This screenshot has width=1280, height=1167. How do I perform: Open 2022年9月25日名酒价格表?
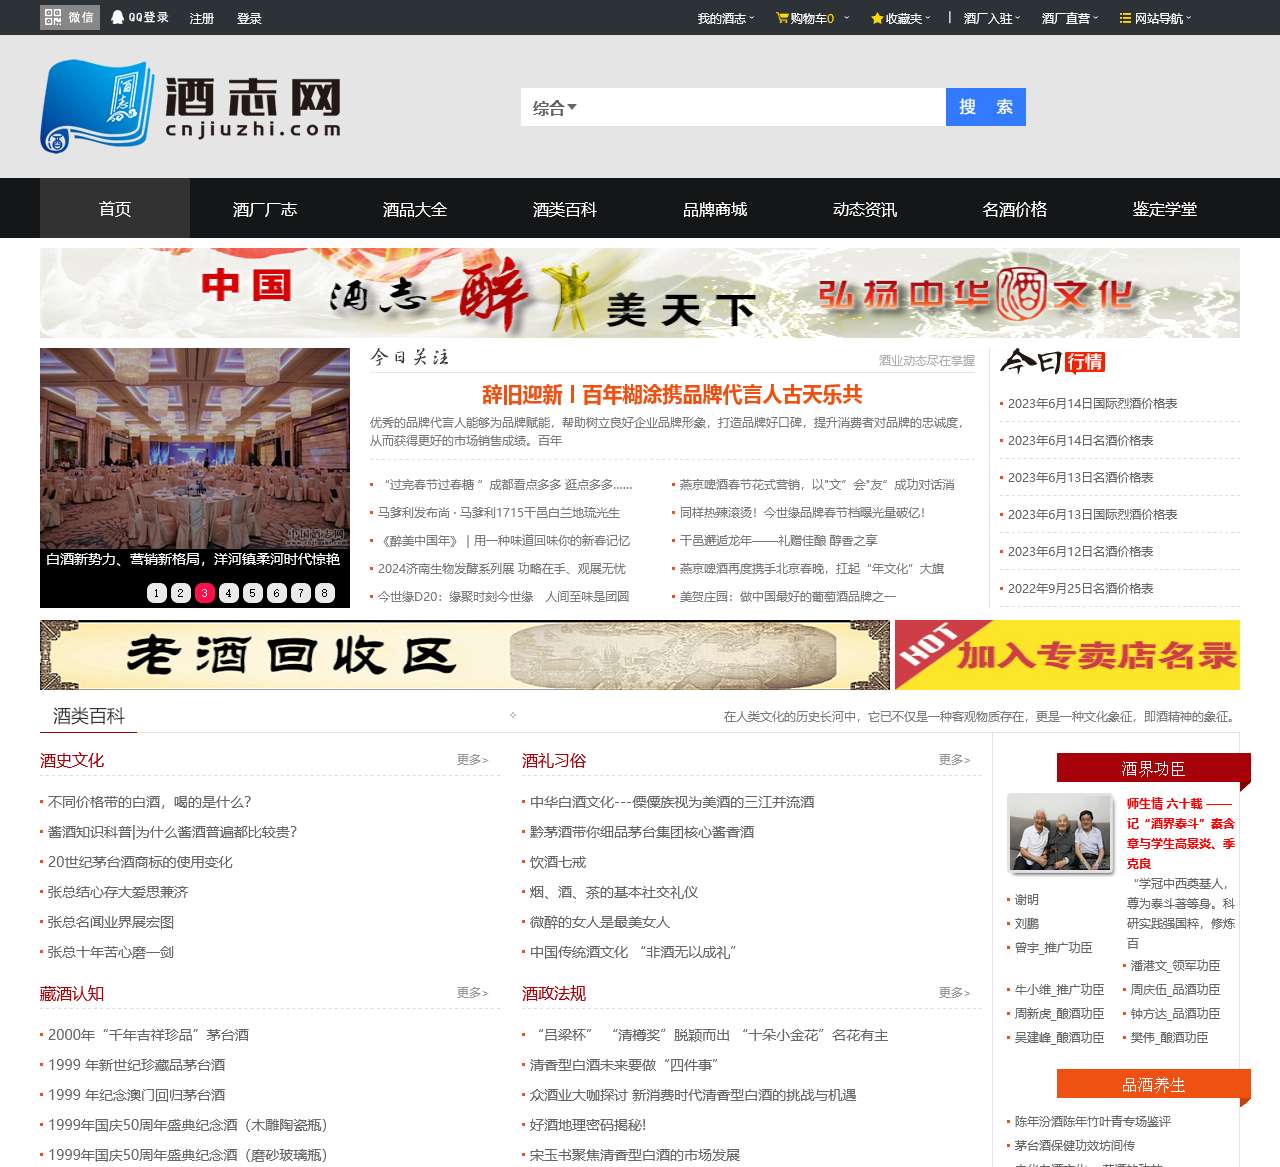pyautogui.click(x=1080, y=589)
